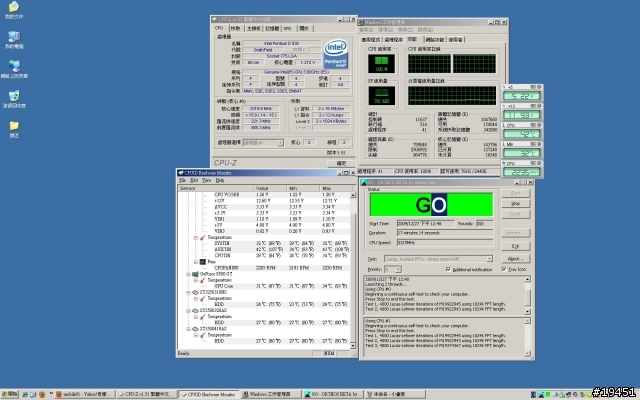Click the CPU usage 100% graph in Task Manager
Image resolution: width=640 pixels, height=400 pixels.
click(381, 64)
